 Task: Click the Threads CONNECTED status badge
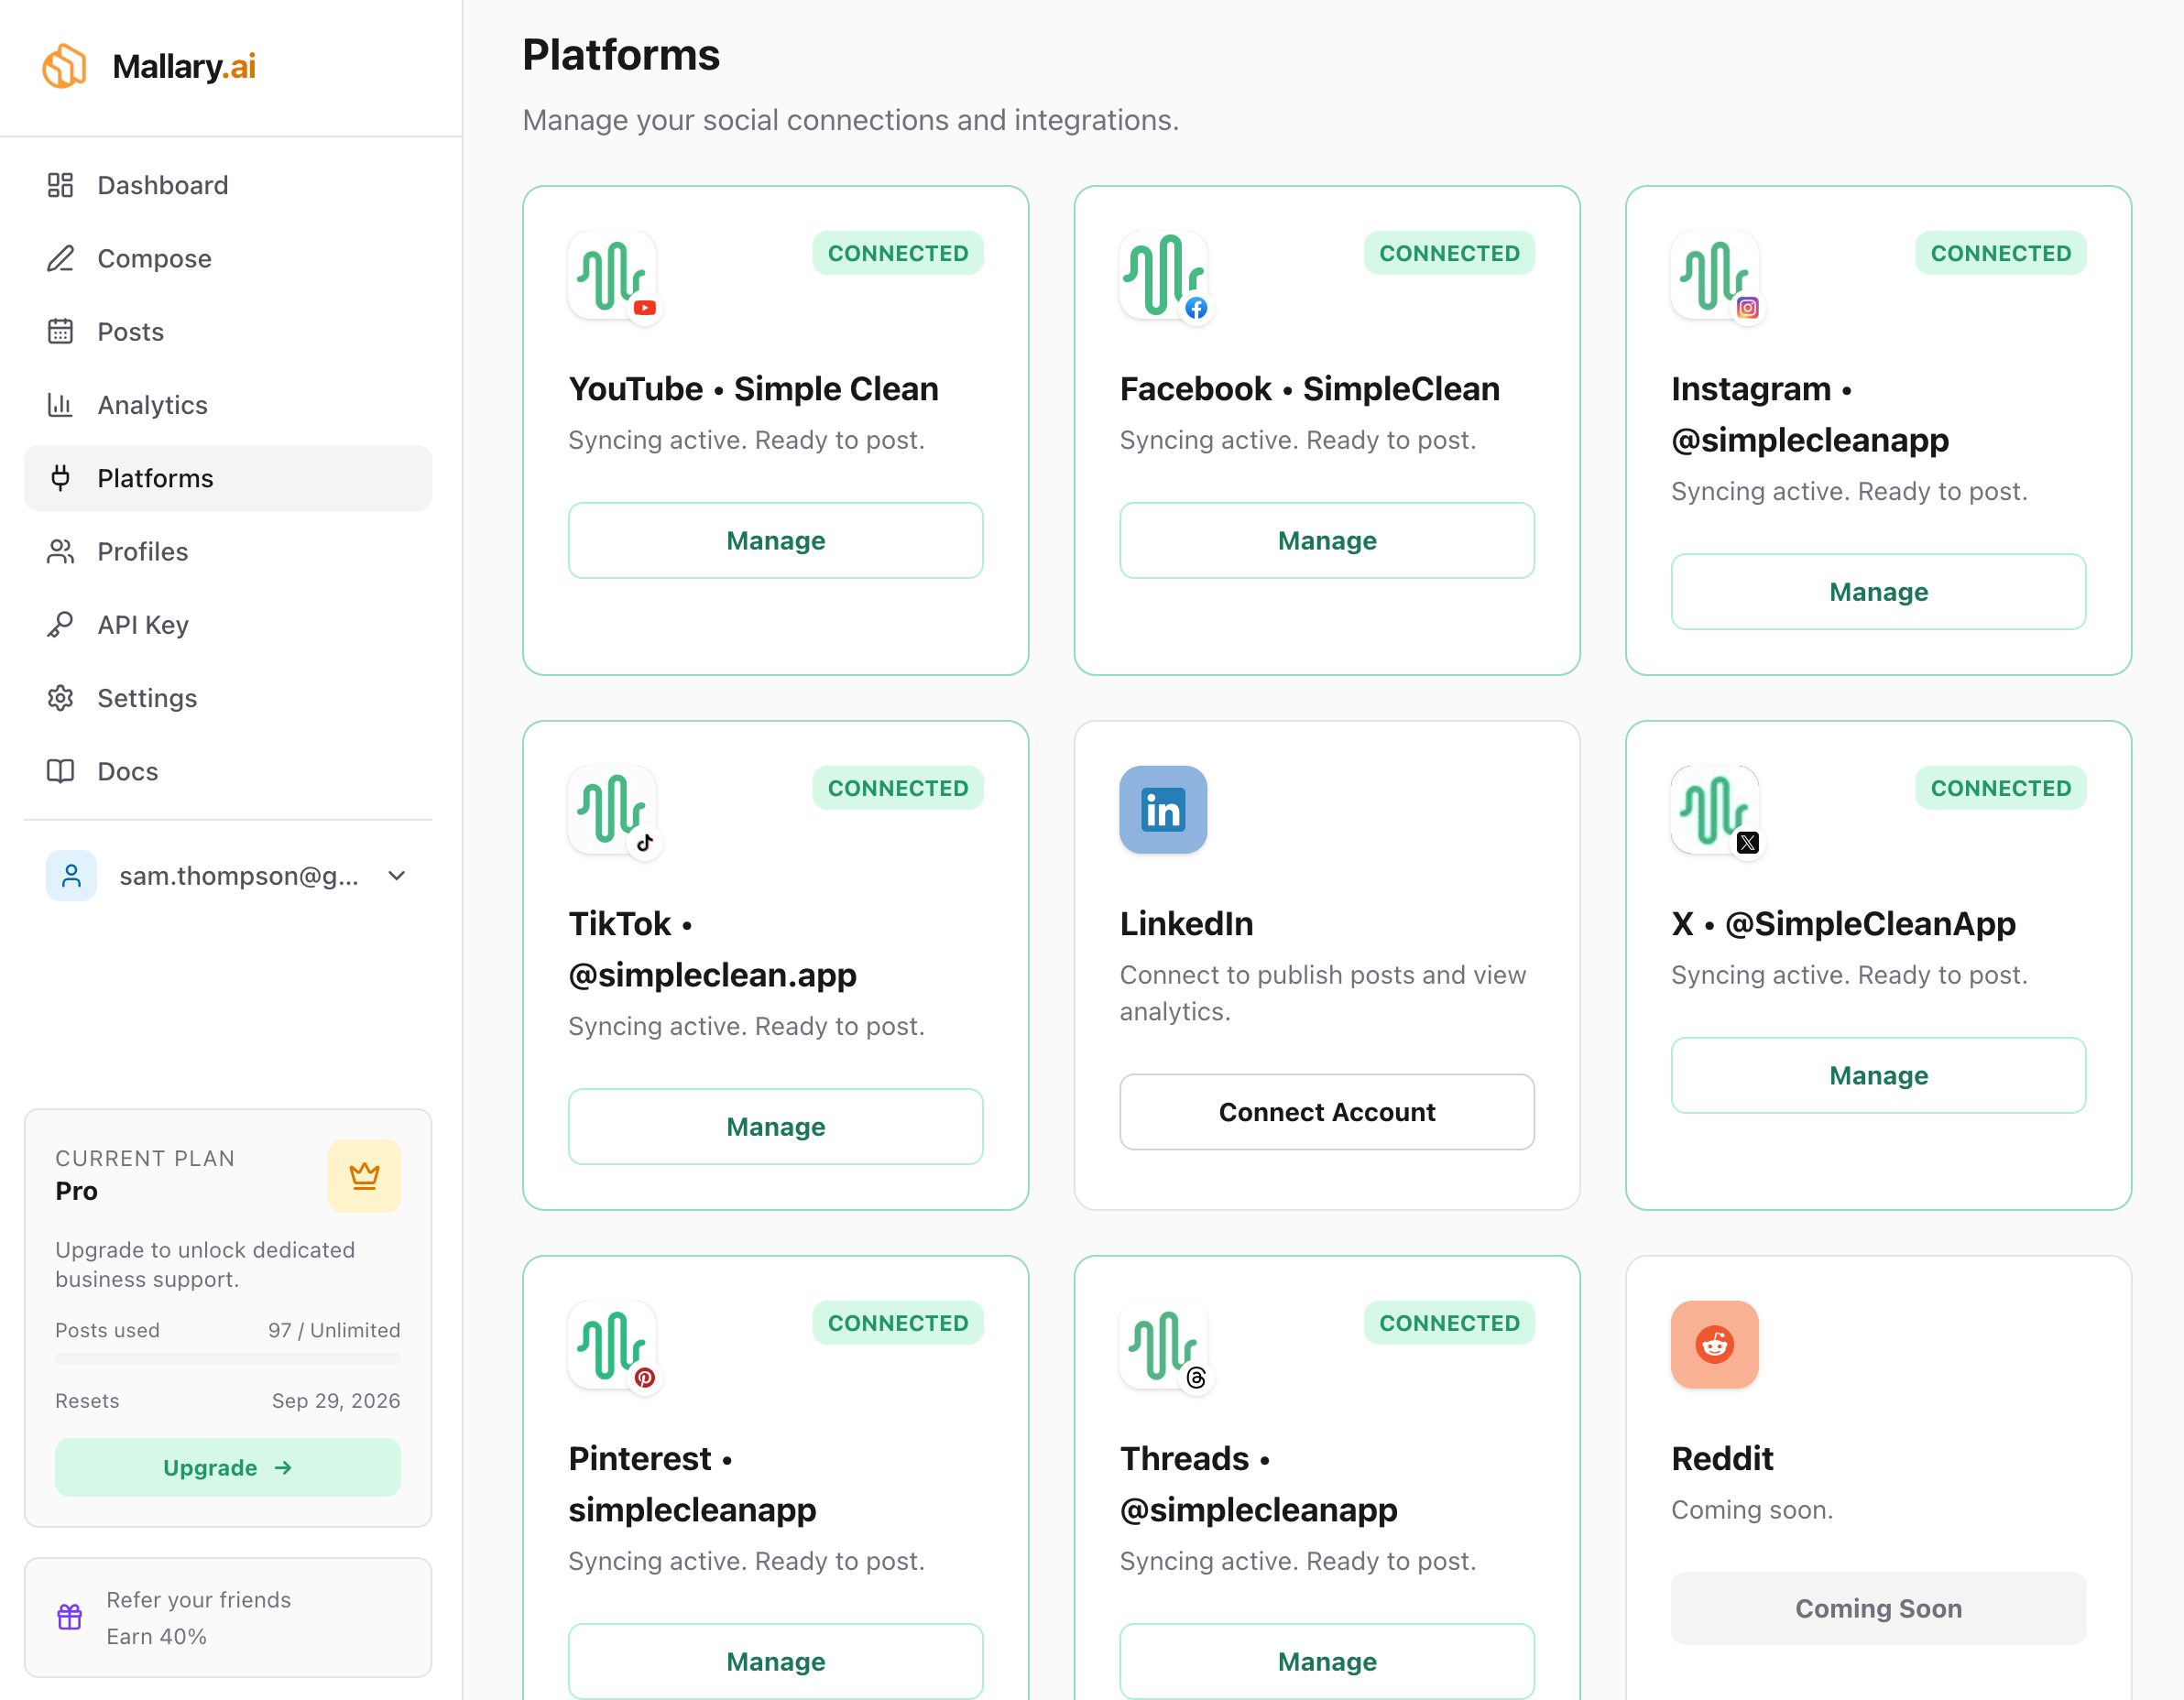coord(1449,1323)
